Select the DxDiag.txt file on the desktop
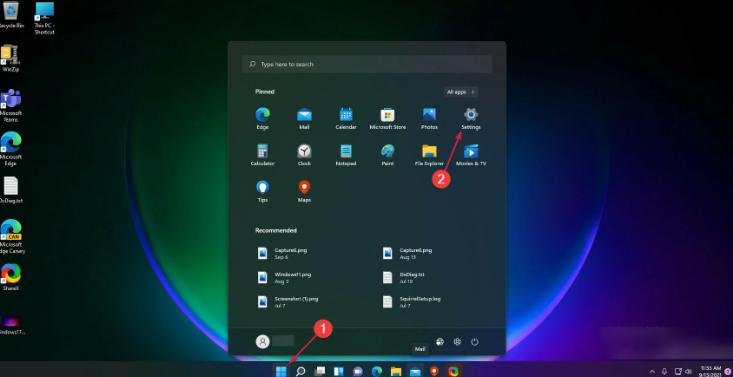Image resolution: width=733 pixels, height=377 pixels. 11,190
